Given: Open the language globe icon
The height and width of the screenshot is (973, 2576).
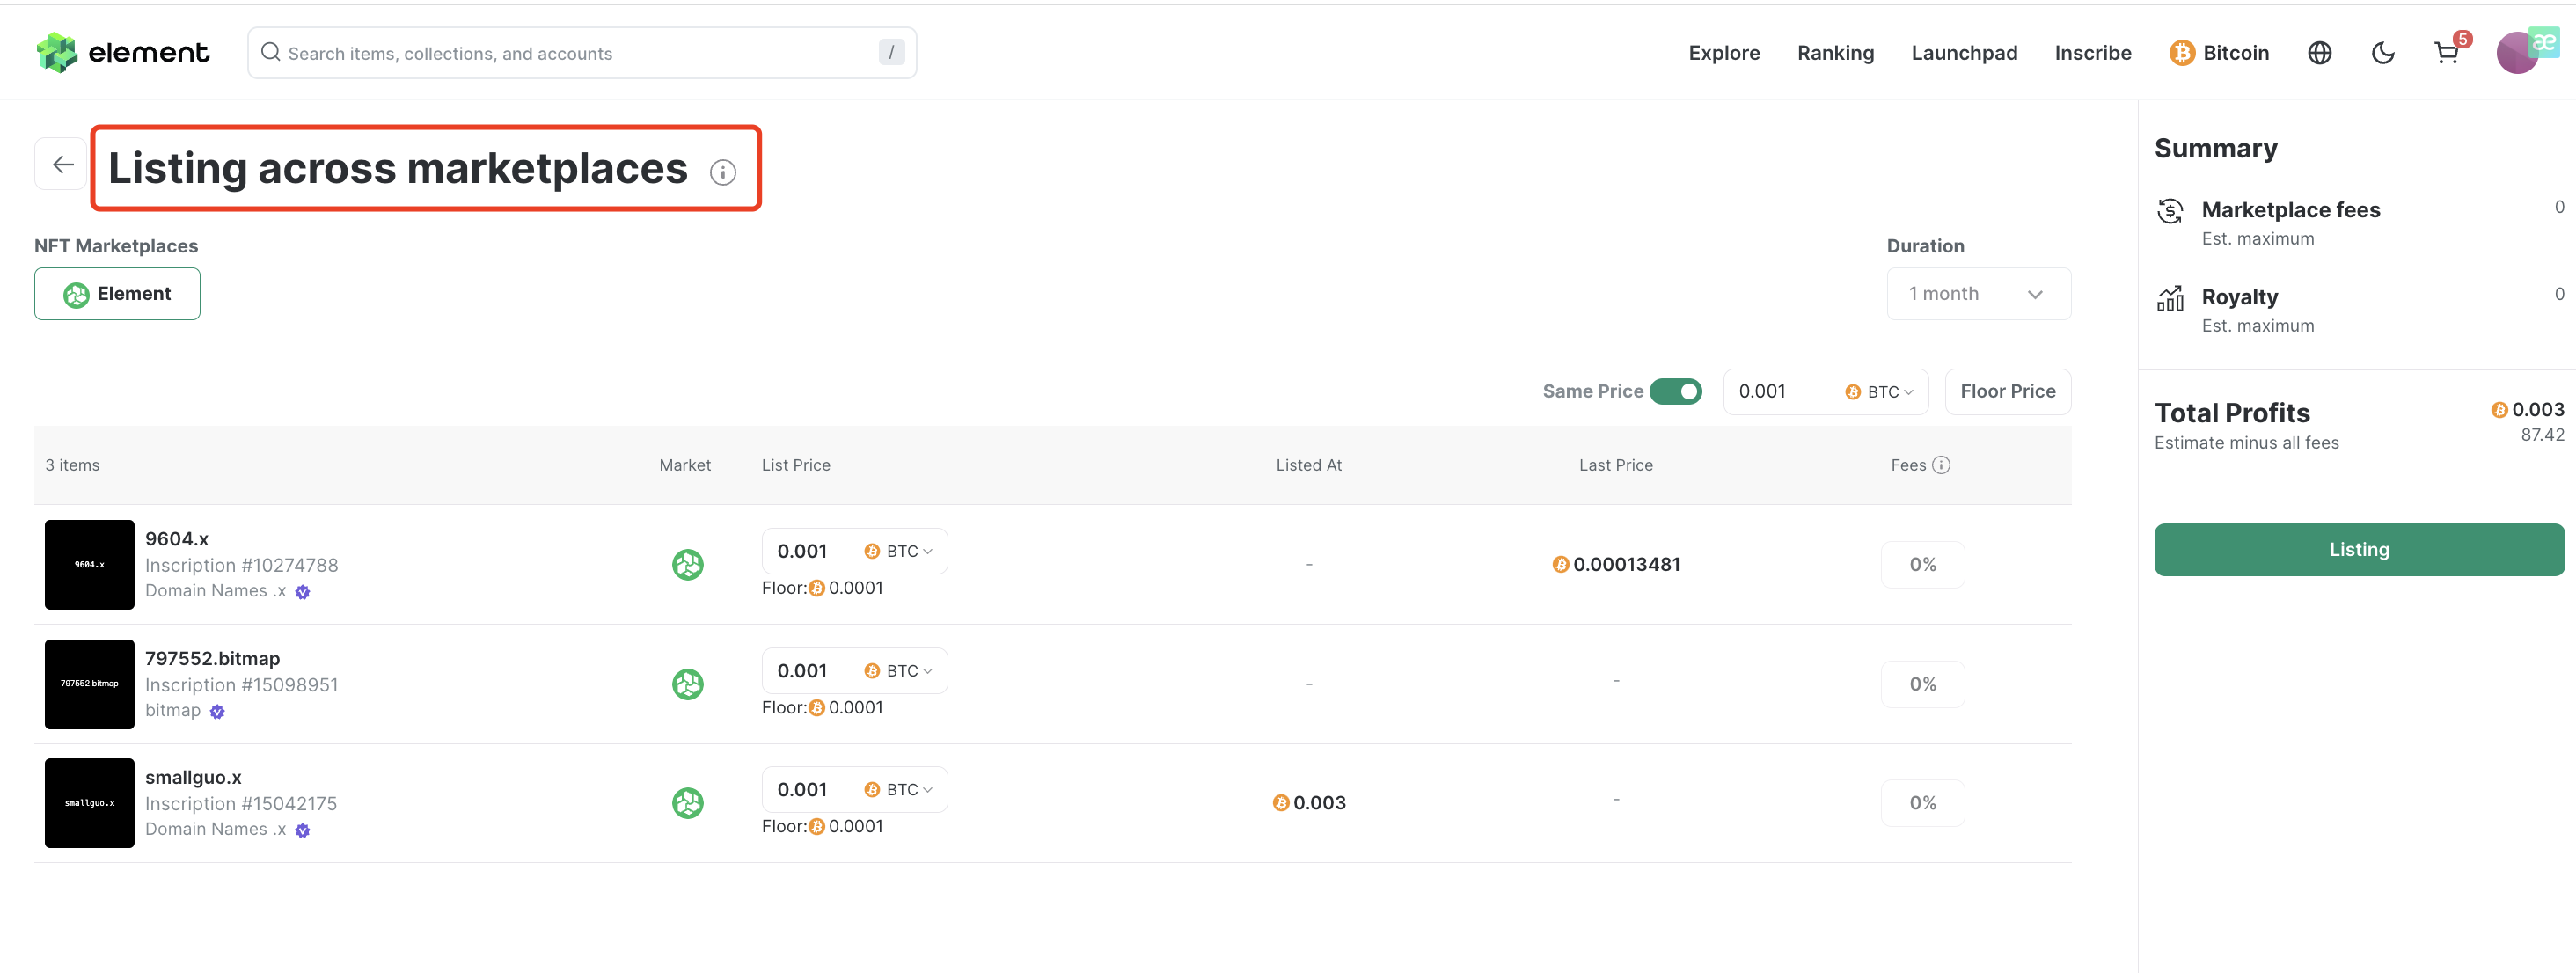Looking at the screenshot, I should (2319, 54).
